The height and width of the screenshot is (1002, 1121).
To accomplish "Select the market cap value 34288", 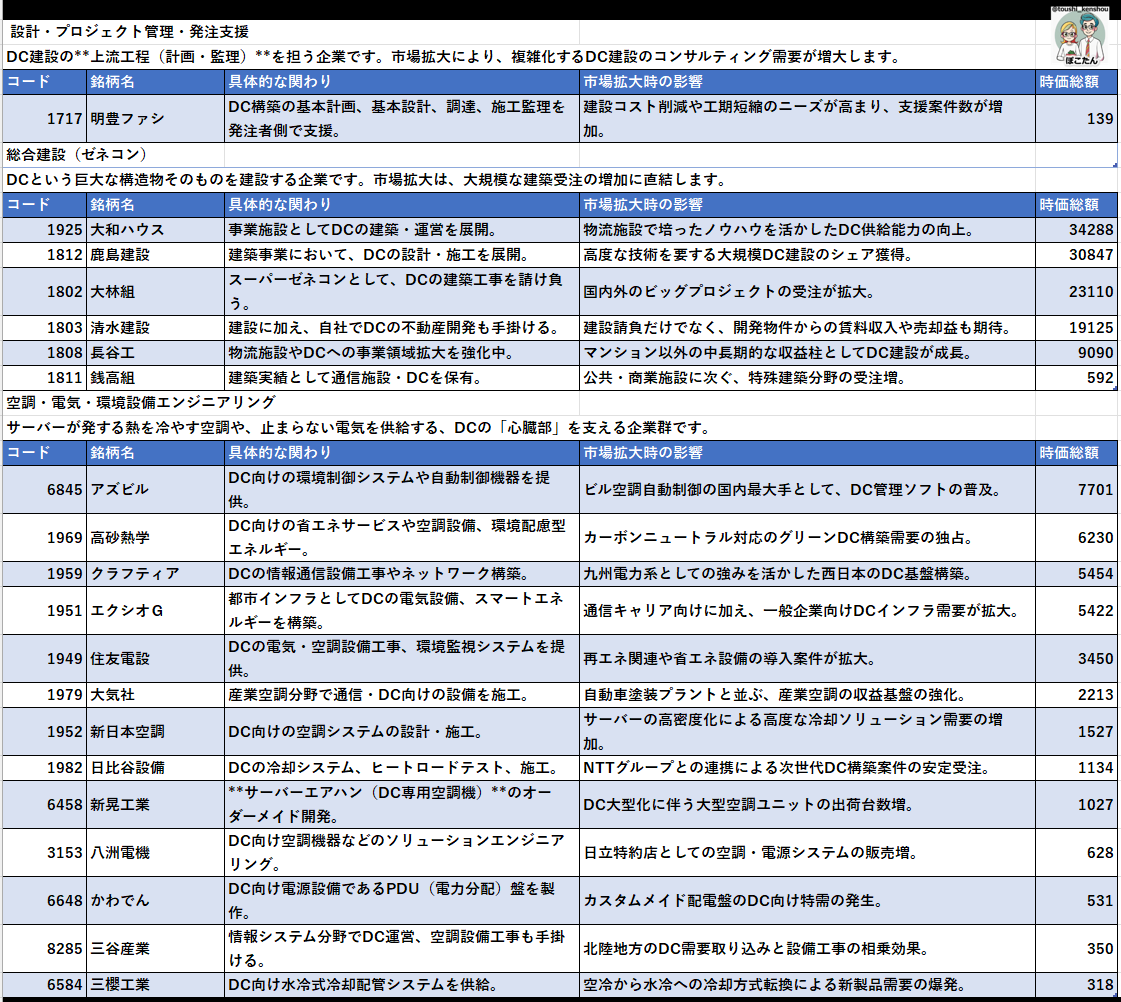I will [x=1076, y=230].
